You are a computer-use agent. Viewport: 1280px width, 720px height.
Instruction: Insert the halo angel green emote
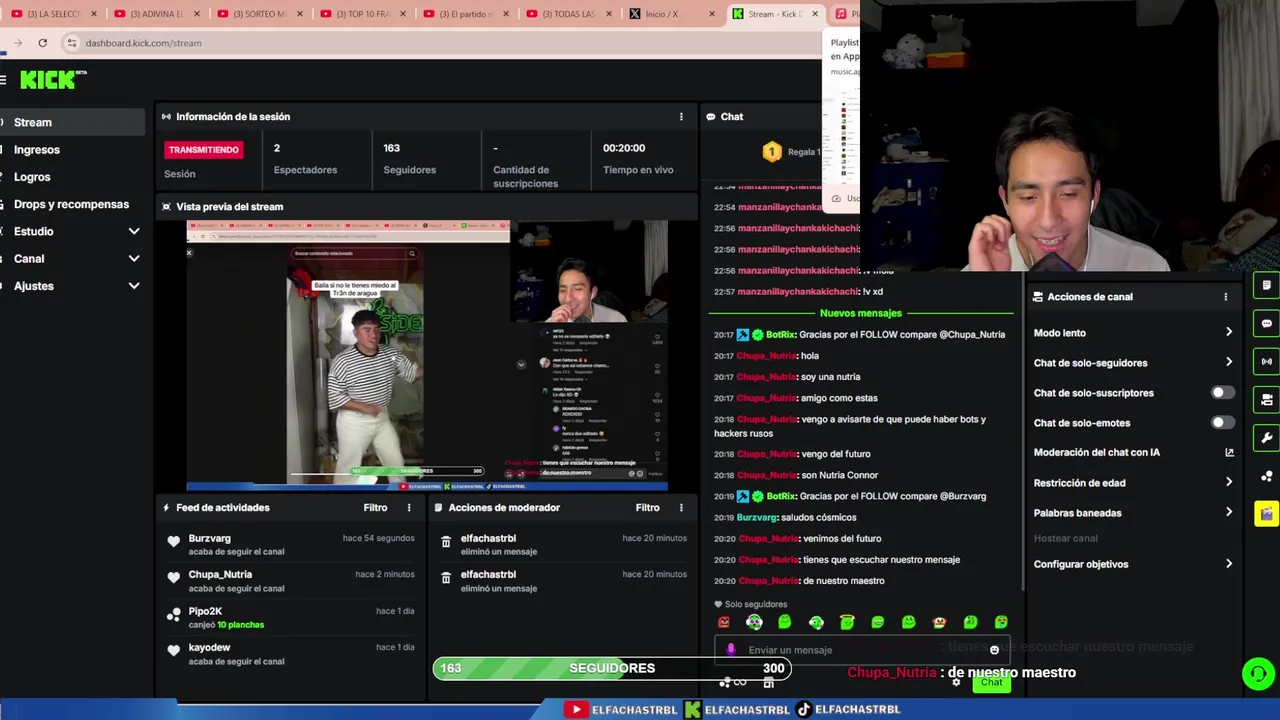click(847, 622)
